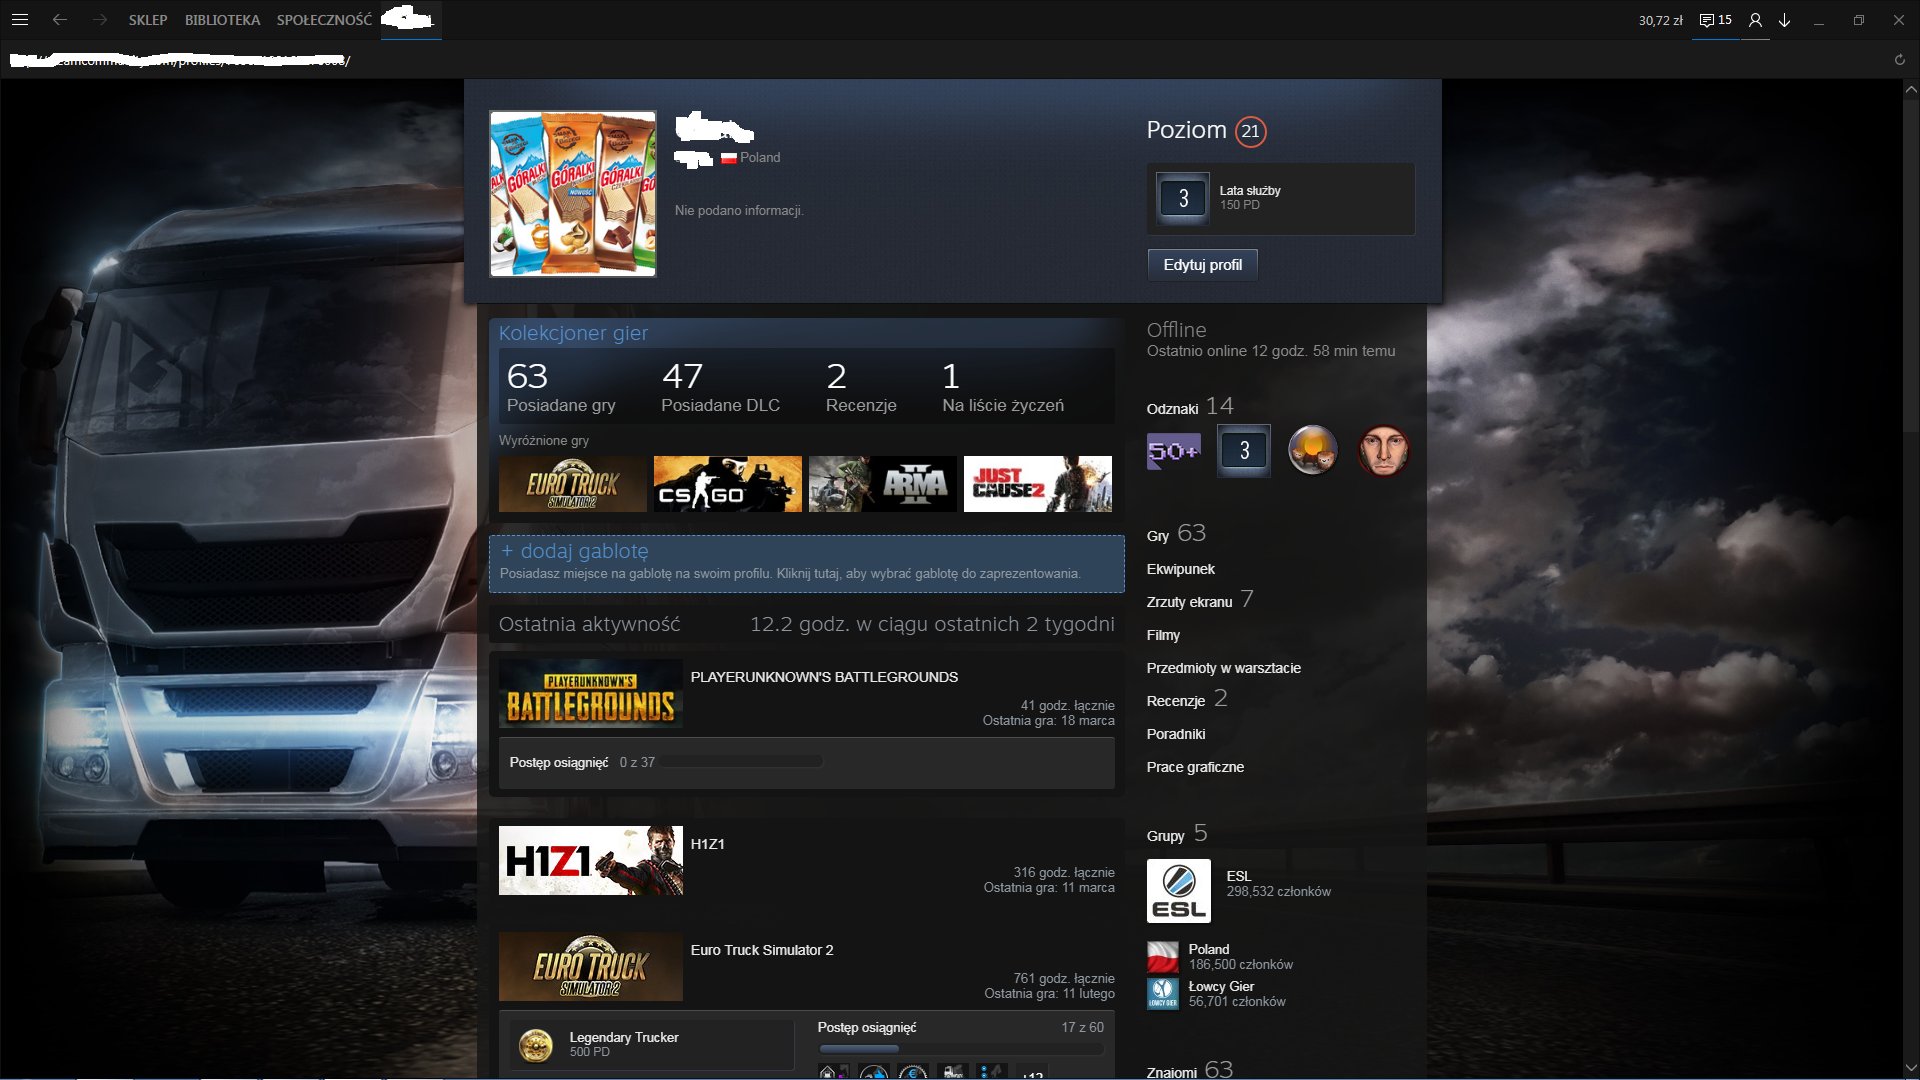The height and width of the screenshot is (1080, 1920).
Task: Open the downloads arrow icon
Action: pyautogui.click(x=1784, y=20)
